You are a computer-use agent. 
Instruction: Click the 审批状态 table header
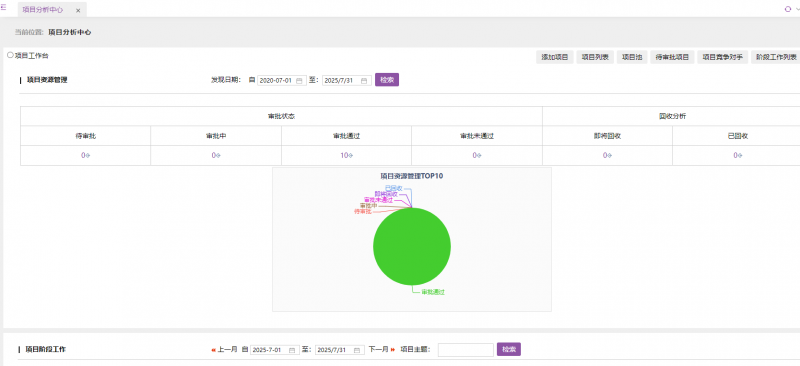click(281, 116)
